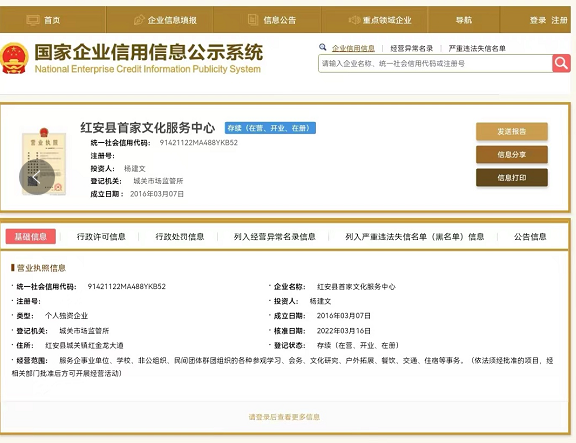The width and height of the screenshot is (576, 443).
Task: Click the 登录 link
Action: point(538,20)
